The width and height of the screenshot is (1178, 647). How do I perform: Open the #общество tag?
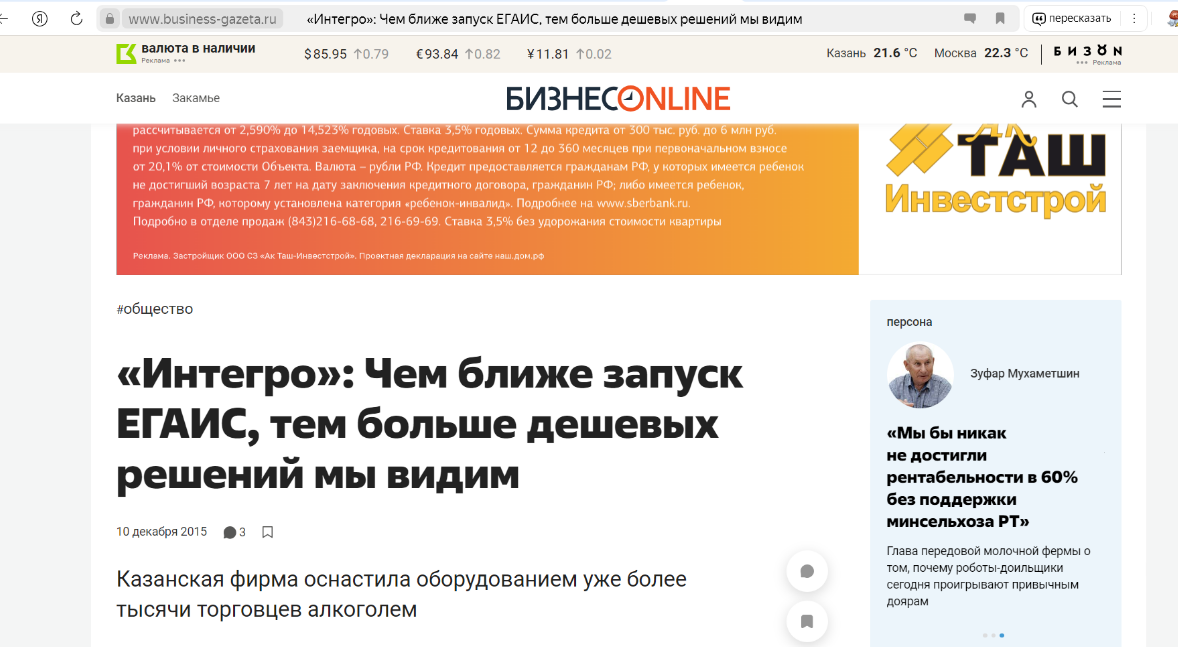(x=155, y=309)
